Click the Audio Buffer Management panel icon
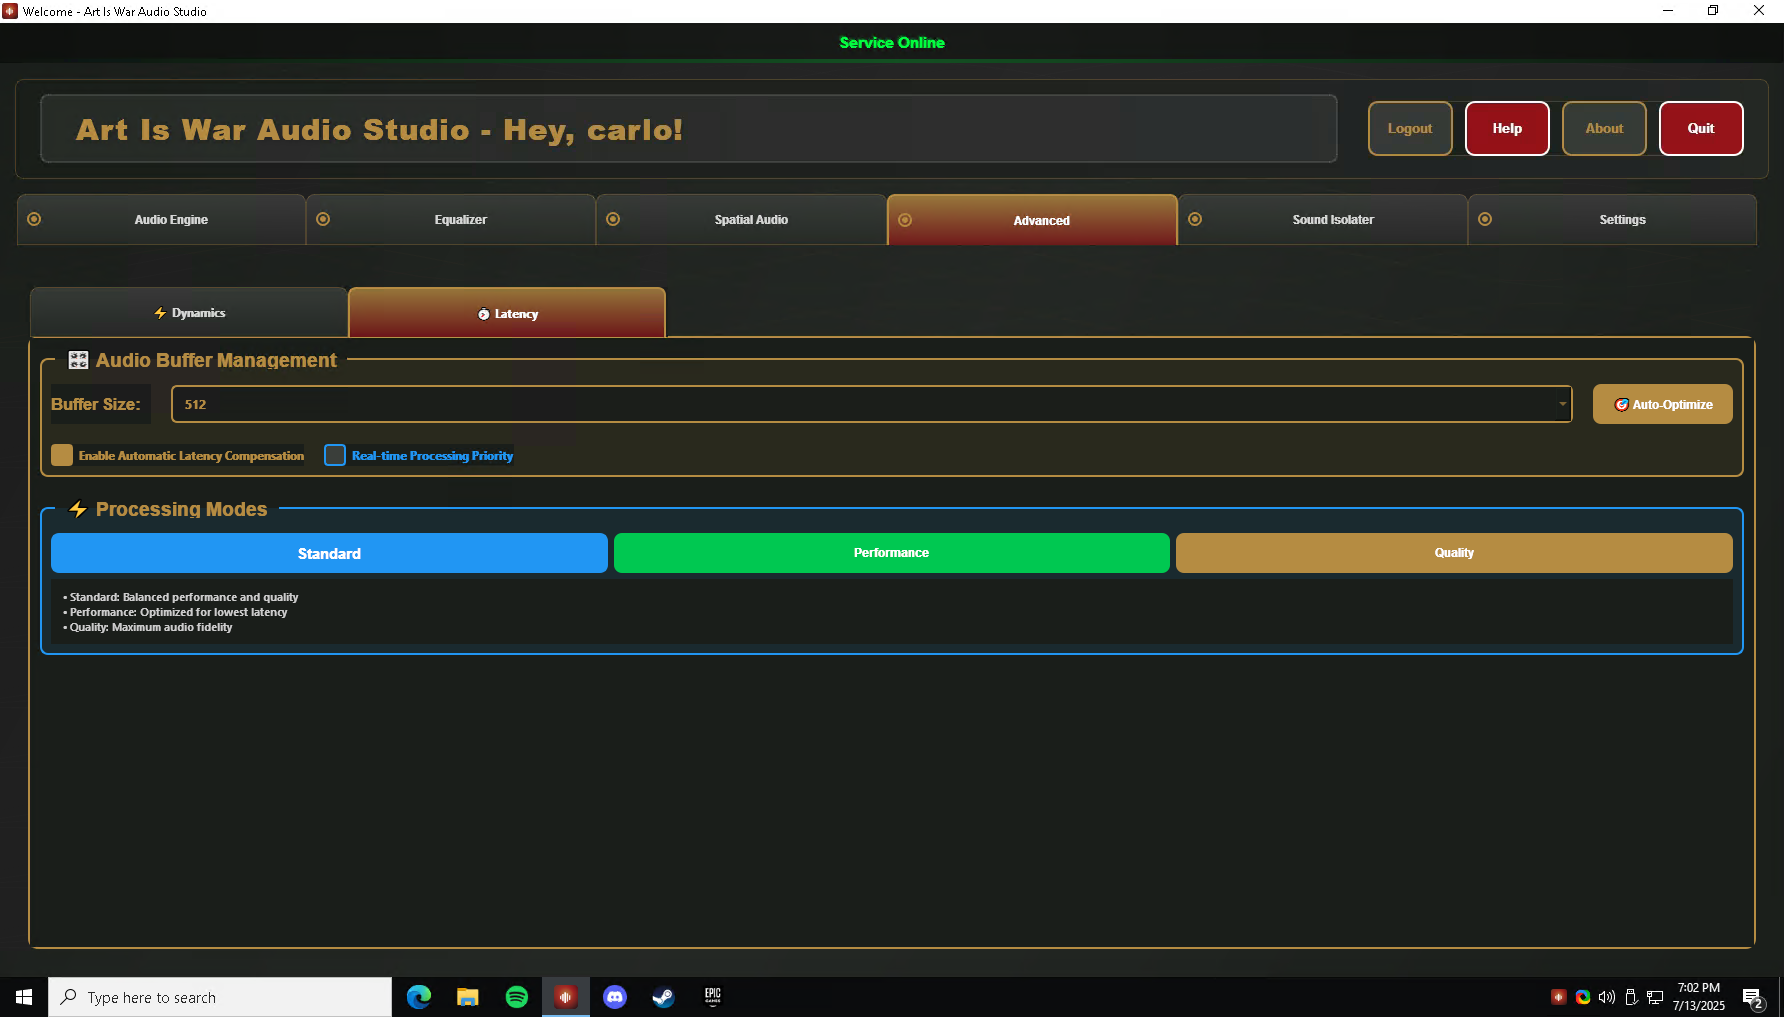Image resolution: width=1784 pixels, height=1017 pixels. (78, 360)
